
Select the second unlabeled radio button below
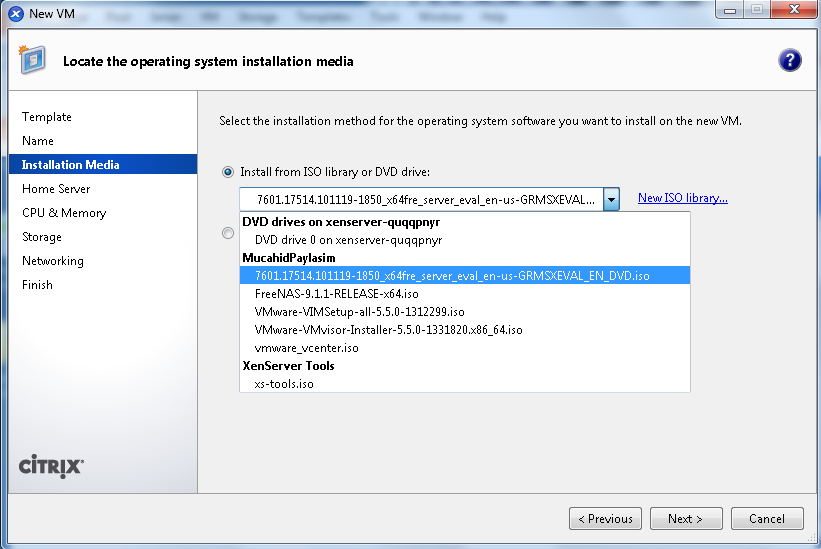point(228,233)
